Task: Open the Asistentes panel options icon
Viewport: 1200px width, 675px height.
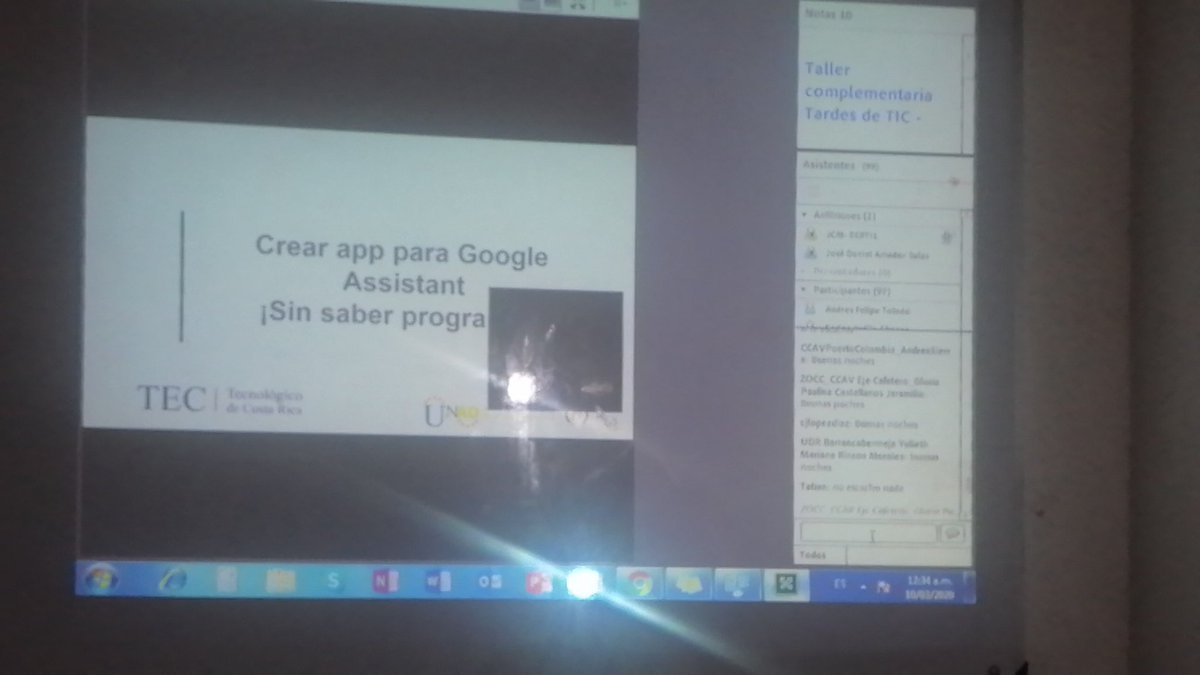Action: point(954,182)
